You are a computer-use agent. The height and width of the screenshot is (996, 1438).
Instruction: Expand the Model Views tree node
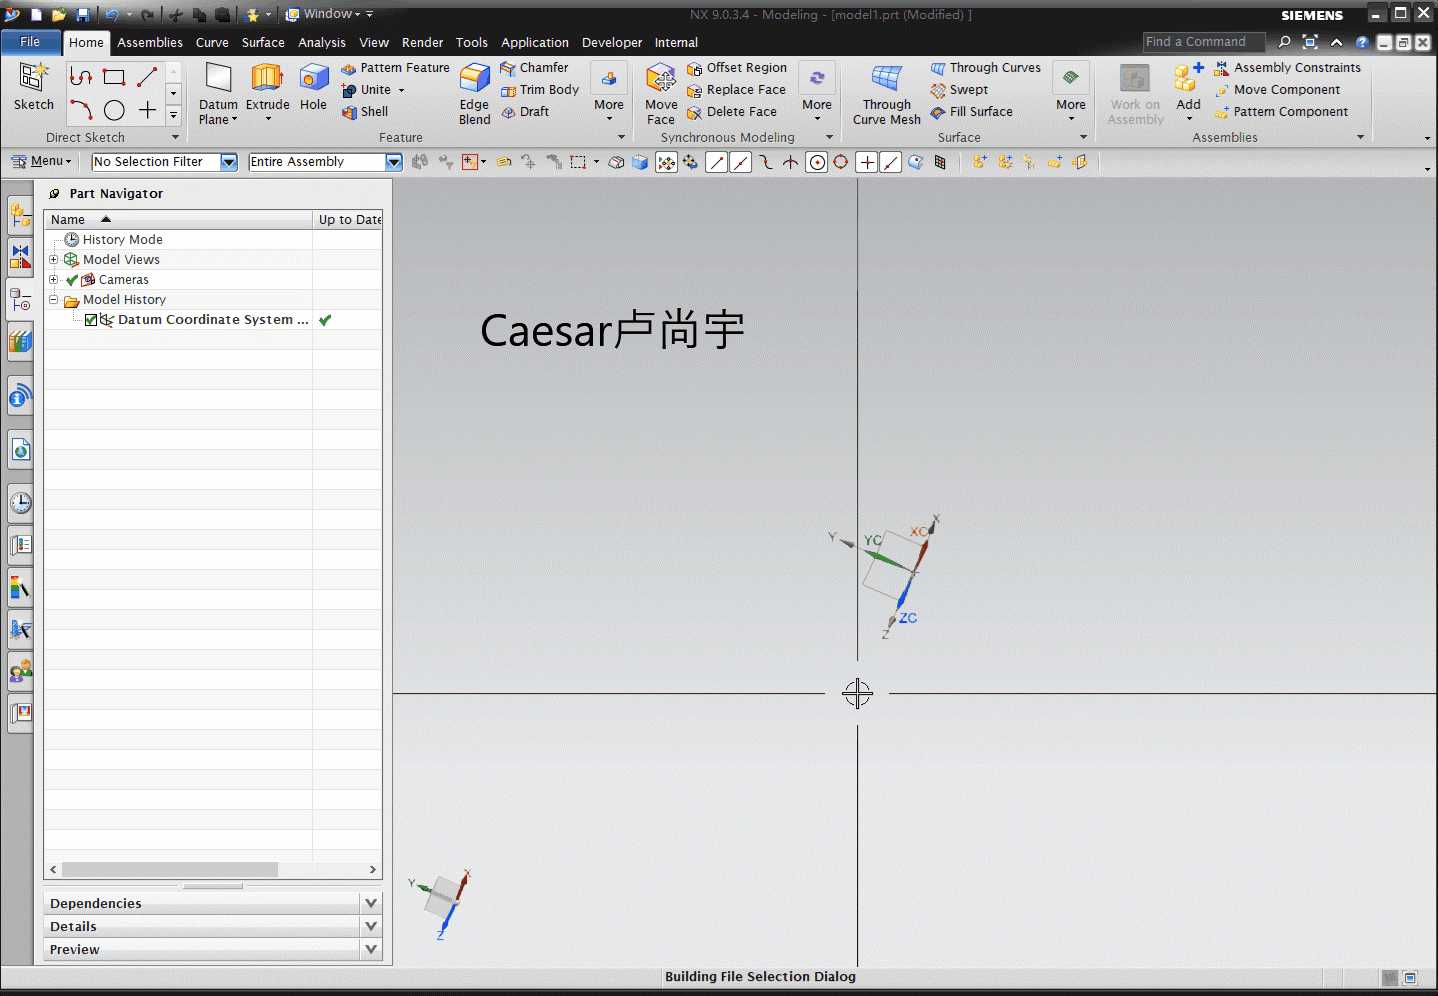point(54,259)
